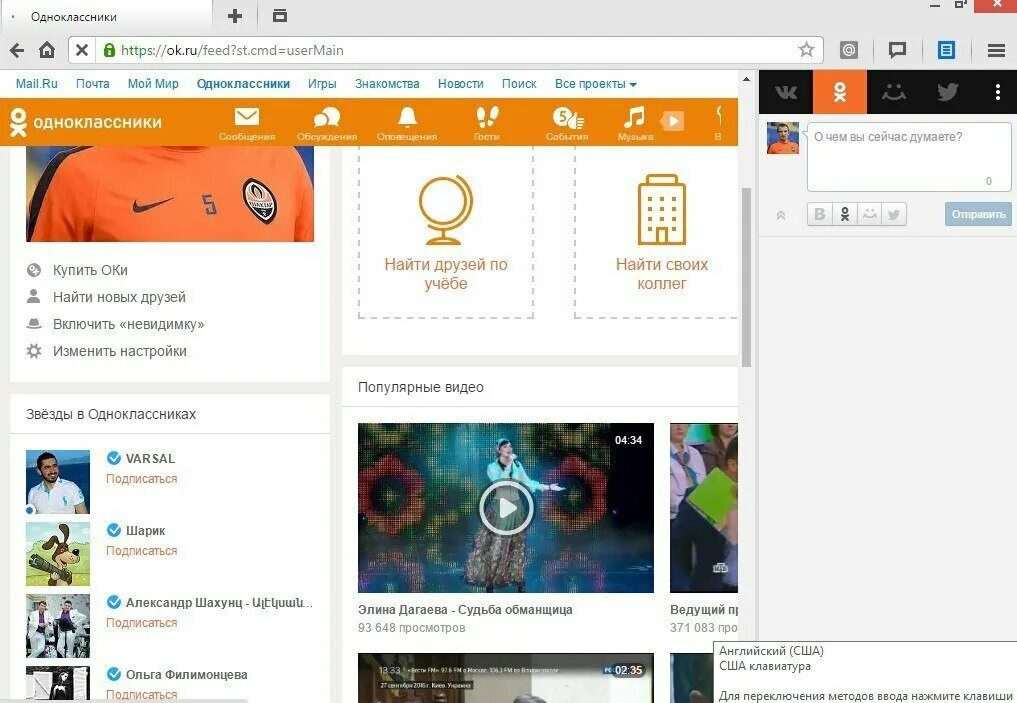
Task: Play the Элина Дагаева video
Action: 506,508
